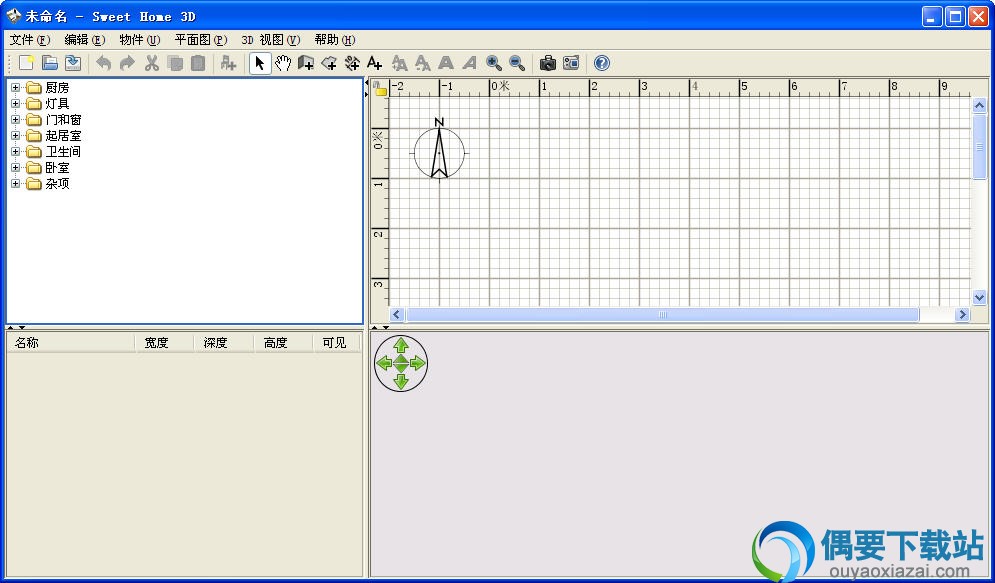The height and width of the screenshot is (583, 995).
Task: Decrease text size toolbar icon
Action: tap(423, 63)
